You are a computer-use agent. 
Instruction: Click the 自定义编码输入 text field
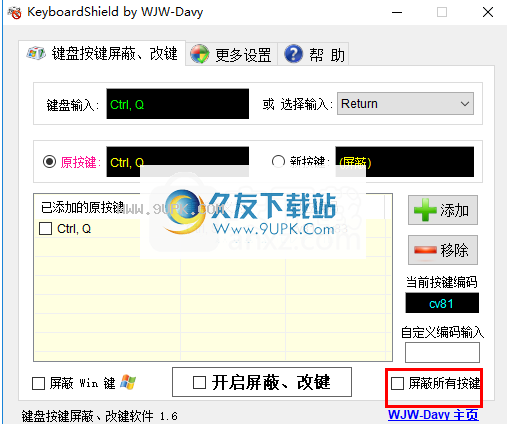[x=442, y=352]
